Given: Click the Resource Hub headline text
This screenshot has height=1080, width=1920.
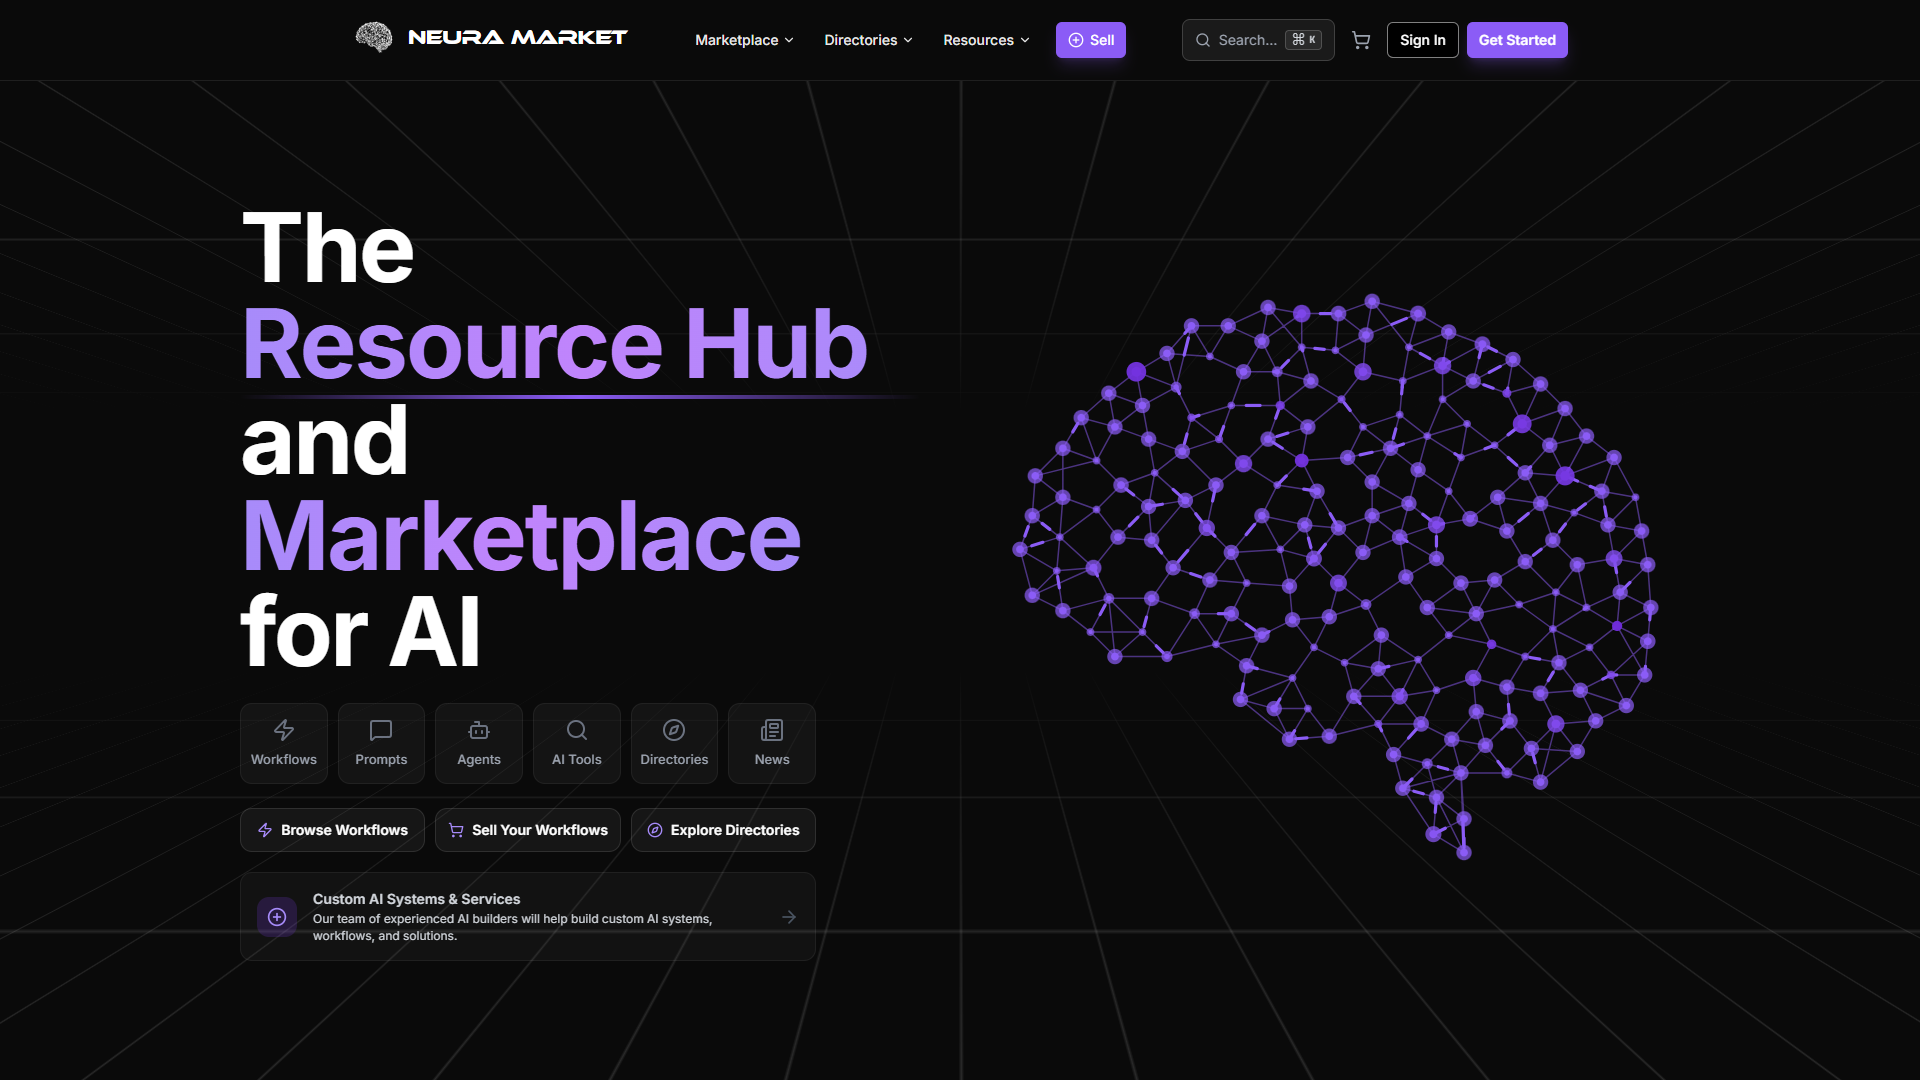Looking at the screenshot, I should (555, 344).
